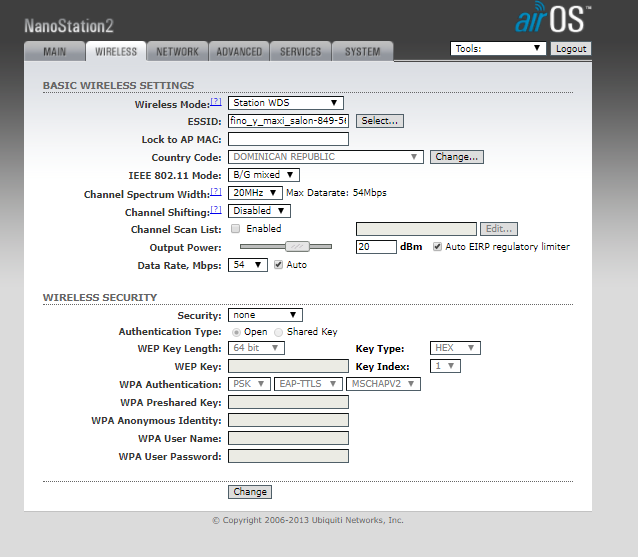The height and width of the screenshot is (557, 638).
Task: Open the Channel Spectrum Width dropdown
Action: [x=255, y=193]
